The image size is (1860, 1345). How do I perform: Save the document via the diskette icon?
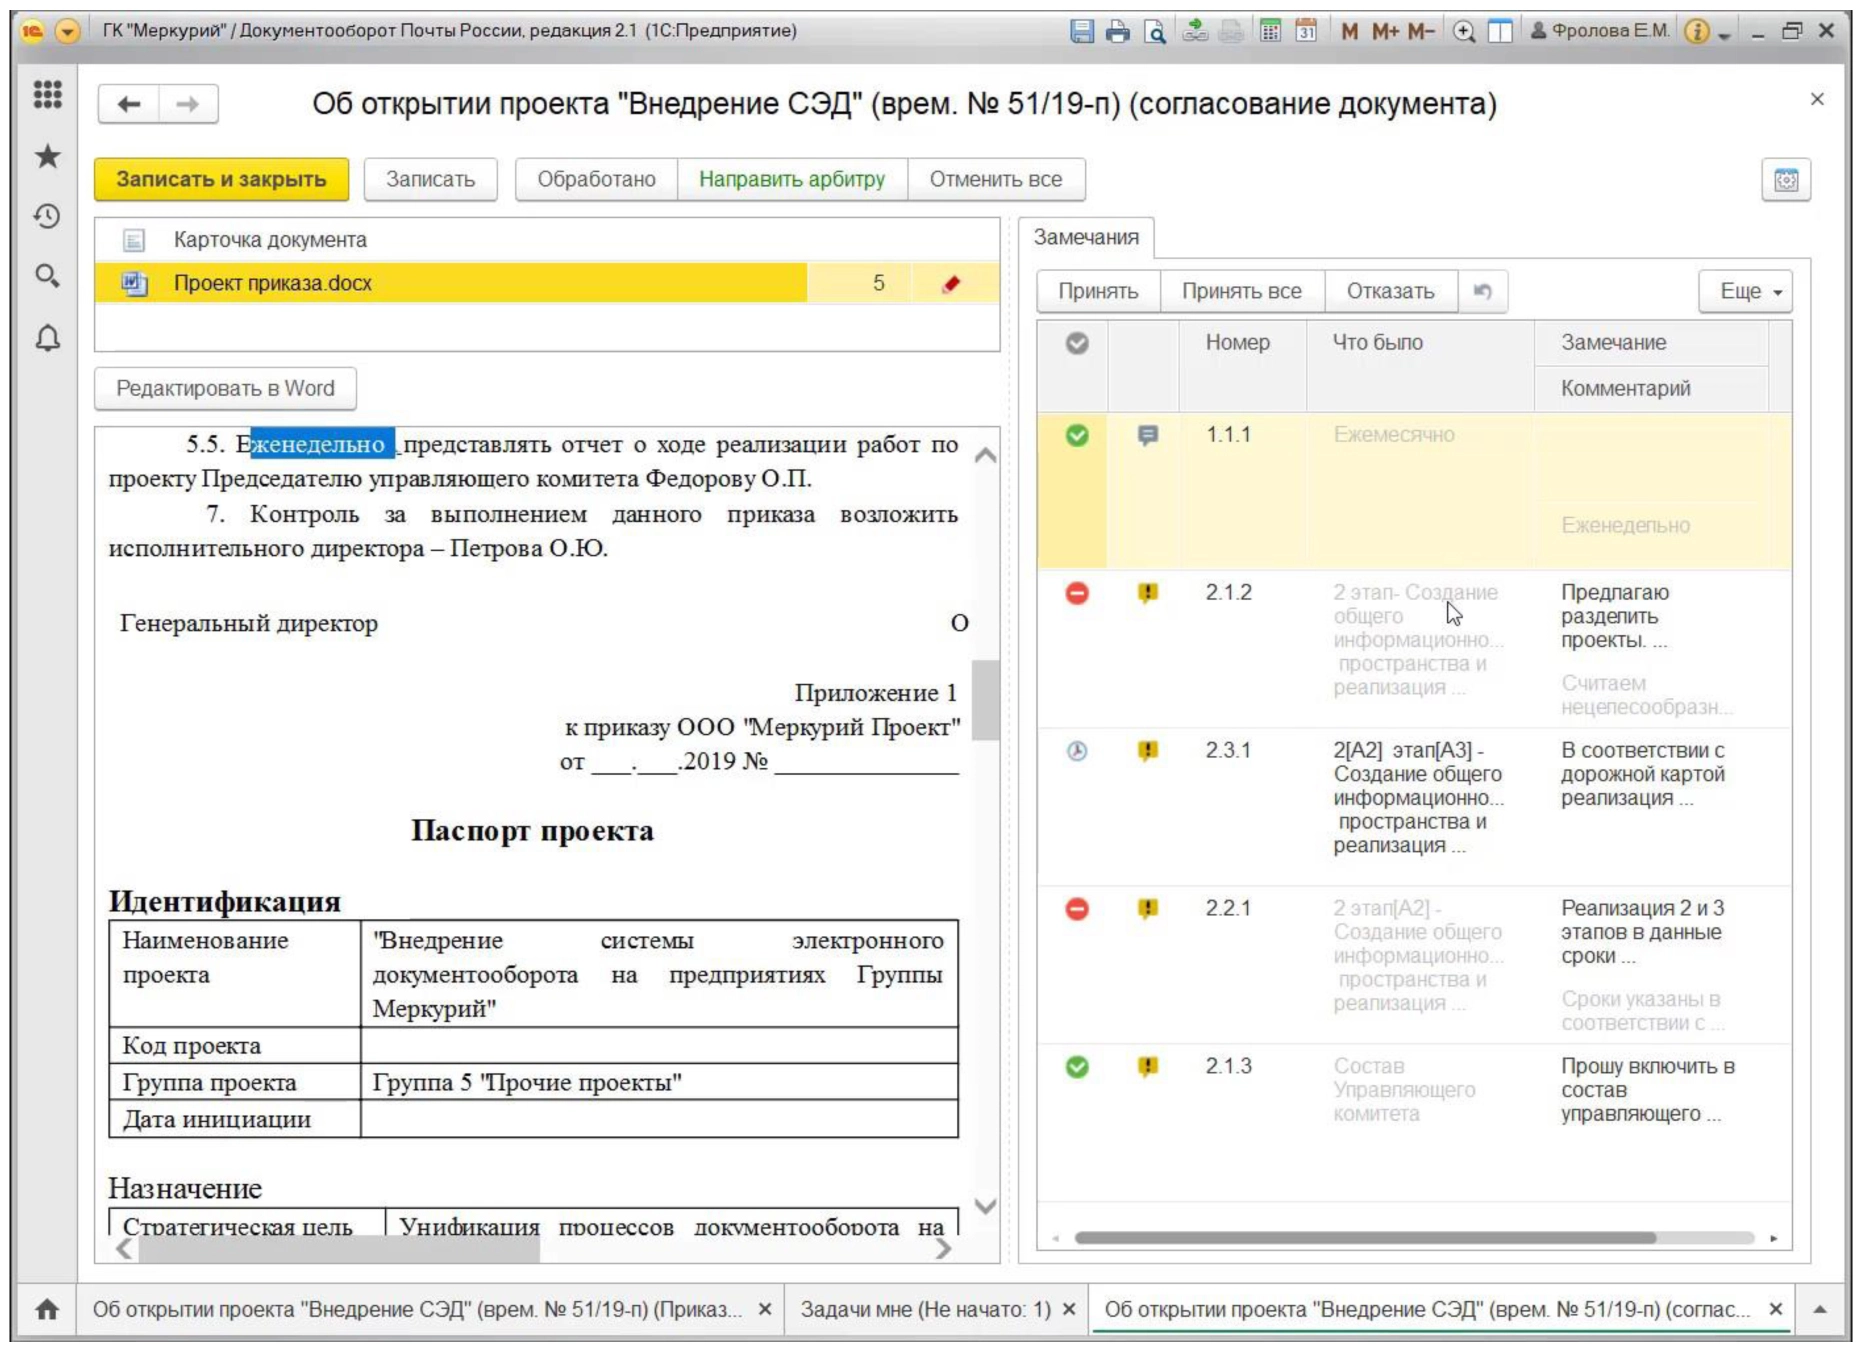point(1083,30)
